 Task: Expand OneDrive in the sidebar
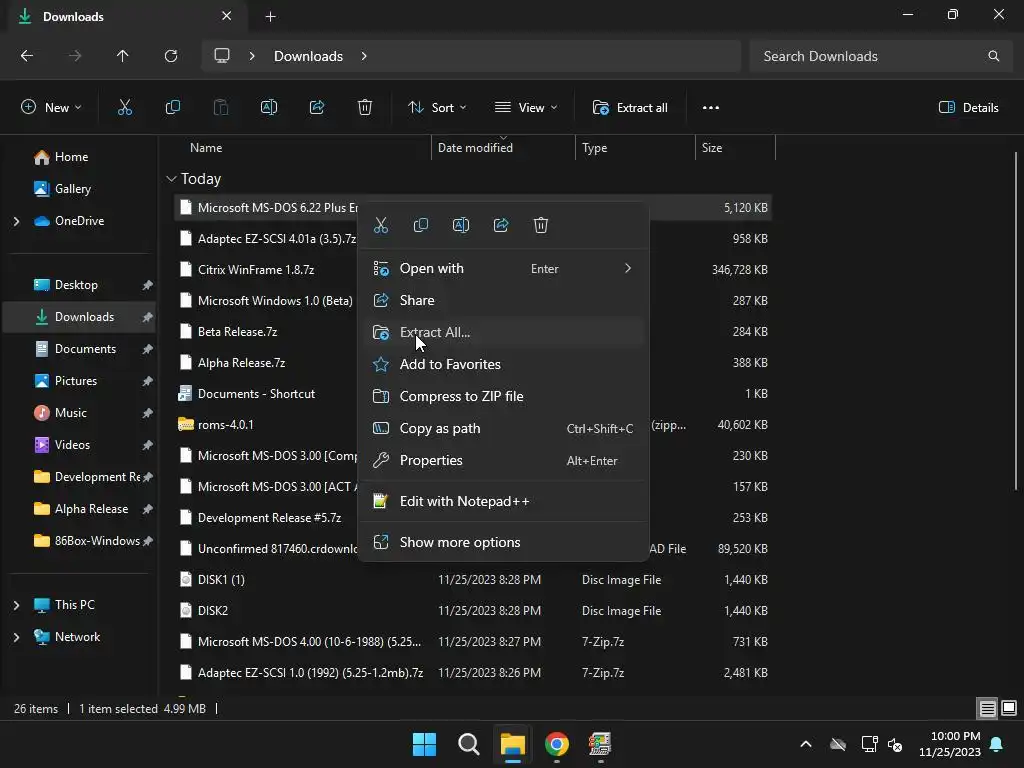[x=16, y=221]
